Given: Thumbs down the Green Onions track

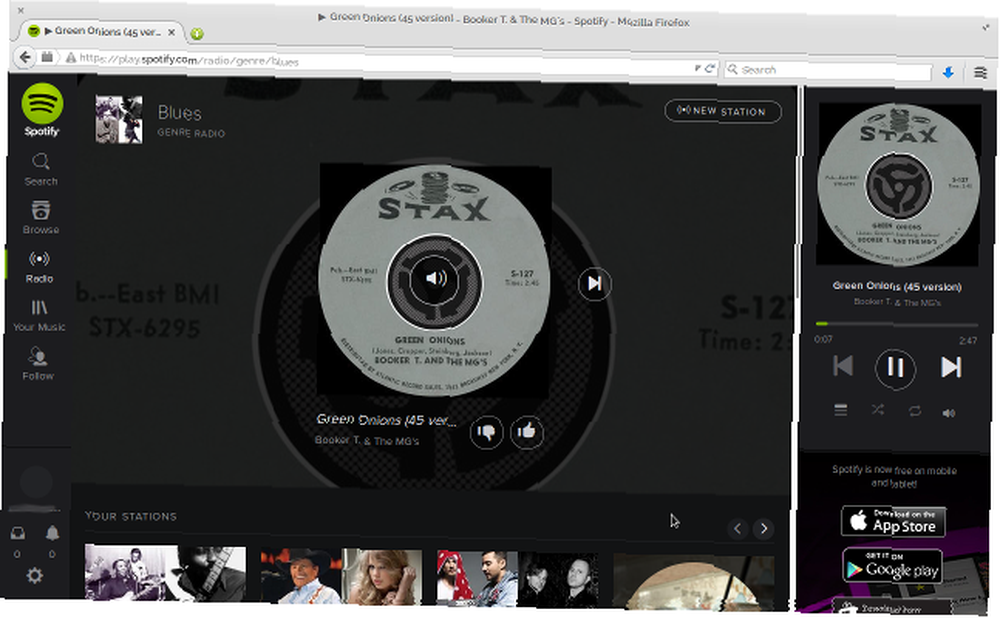Looking at the screenshot, I should click(486, 432).
